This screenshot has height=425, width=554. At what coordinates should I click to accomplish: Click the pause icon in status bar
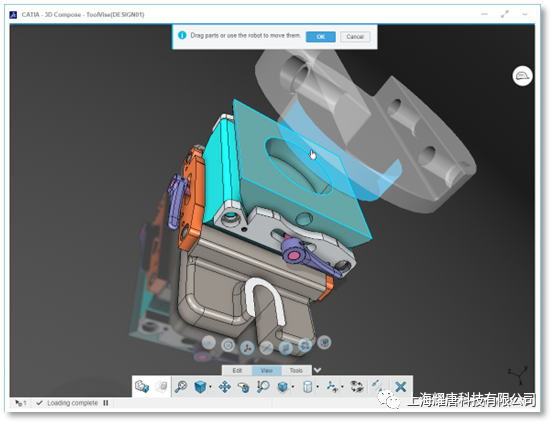coord(106,403)
